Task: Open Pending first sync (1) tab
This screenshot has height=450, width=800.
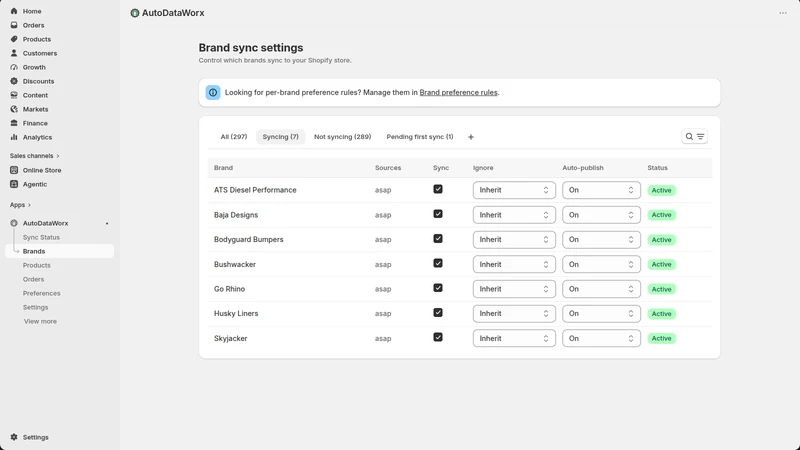Action: click(420, 137)
